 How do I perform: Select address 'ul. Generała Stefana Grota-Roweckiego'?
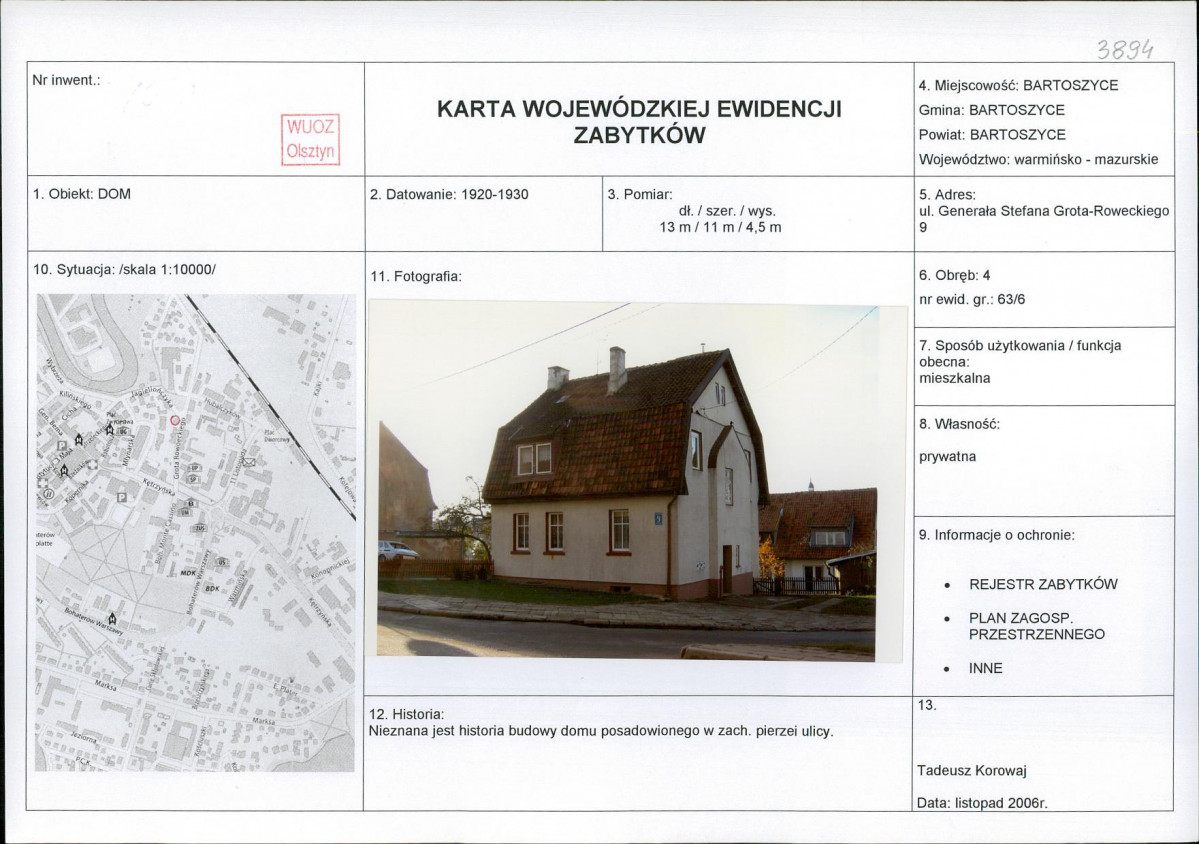point(1045,211)
